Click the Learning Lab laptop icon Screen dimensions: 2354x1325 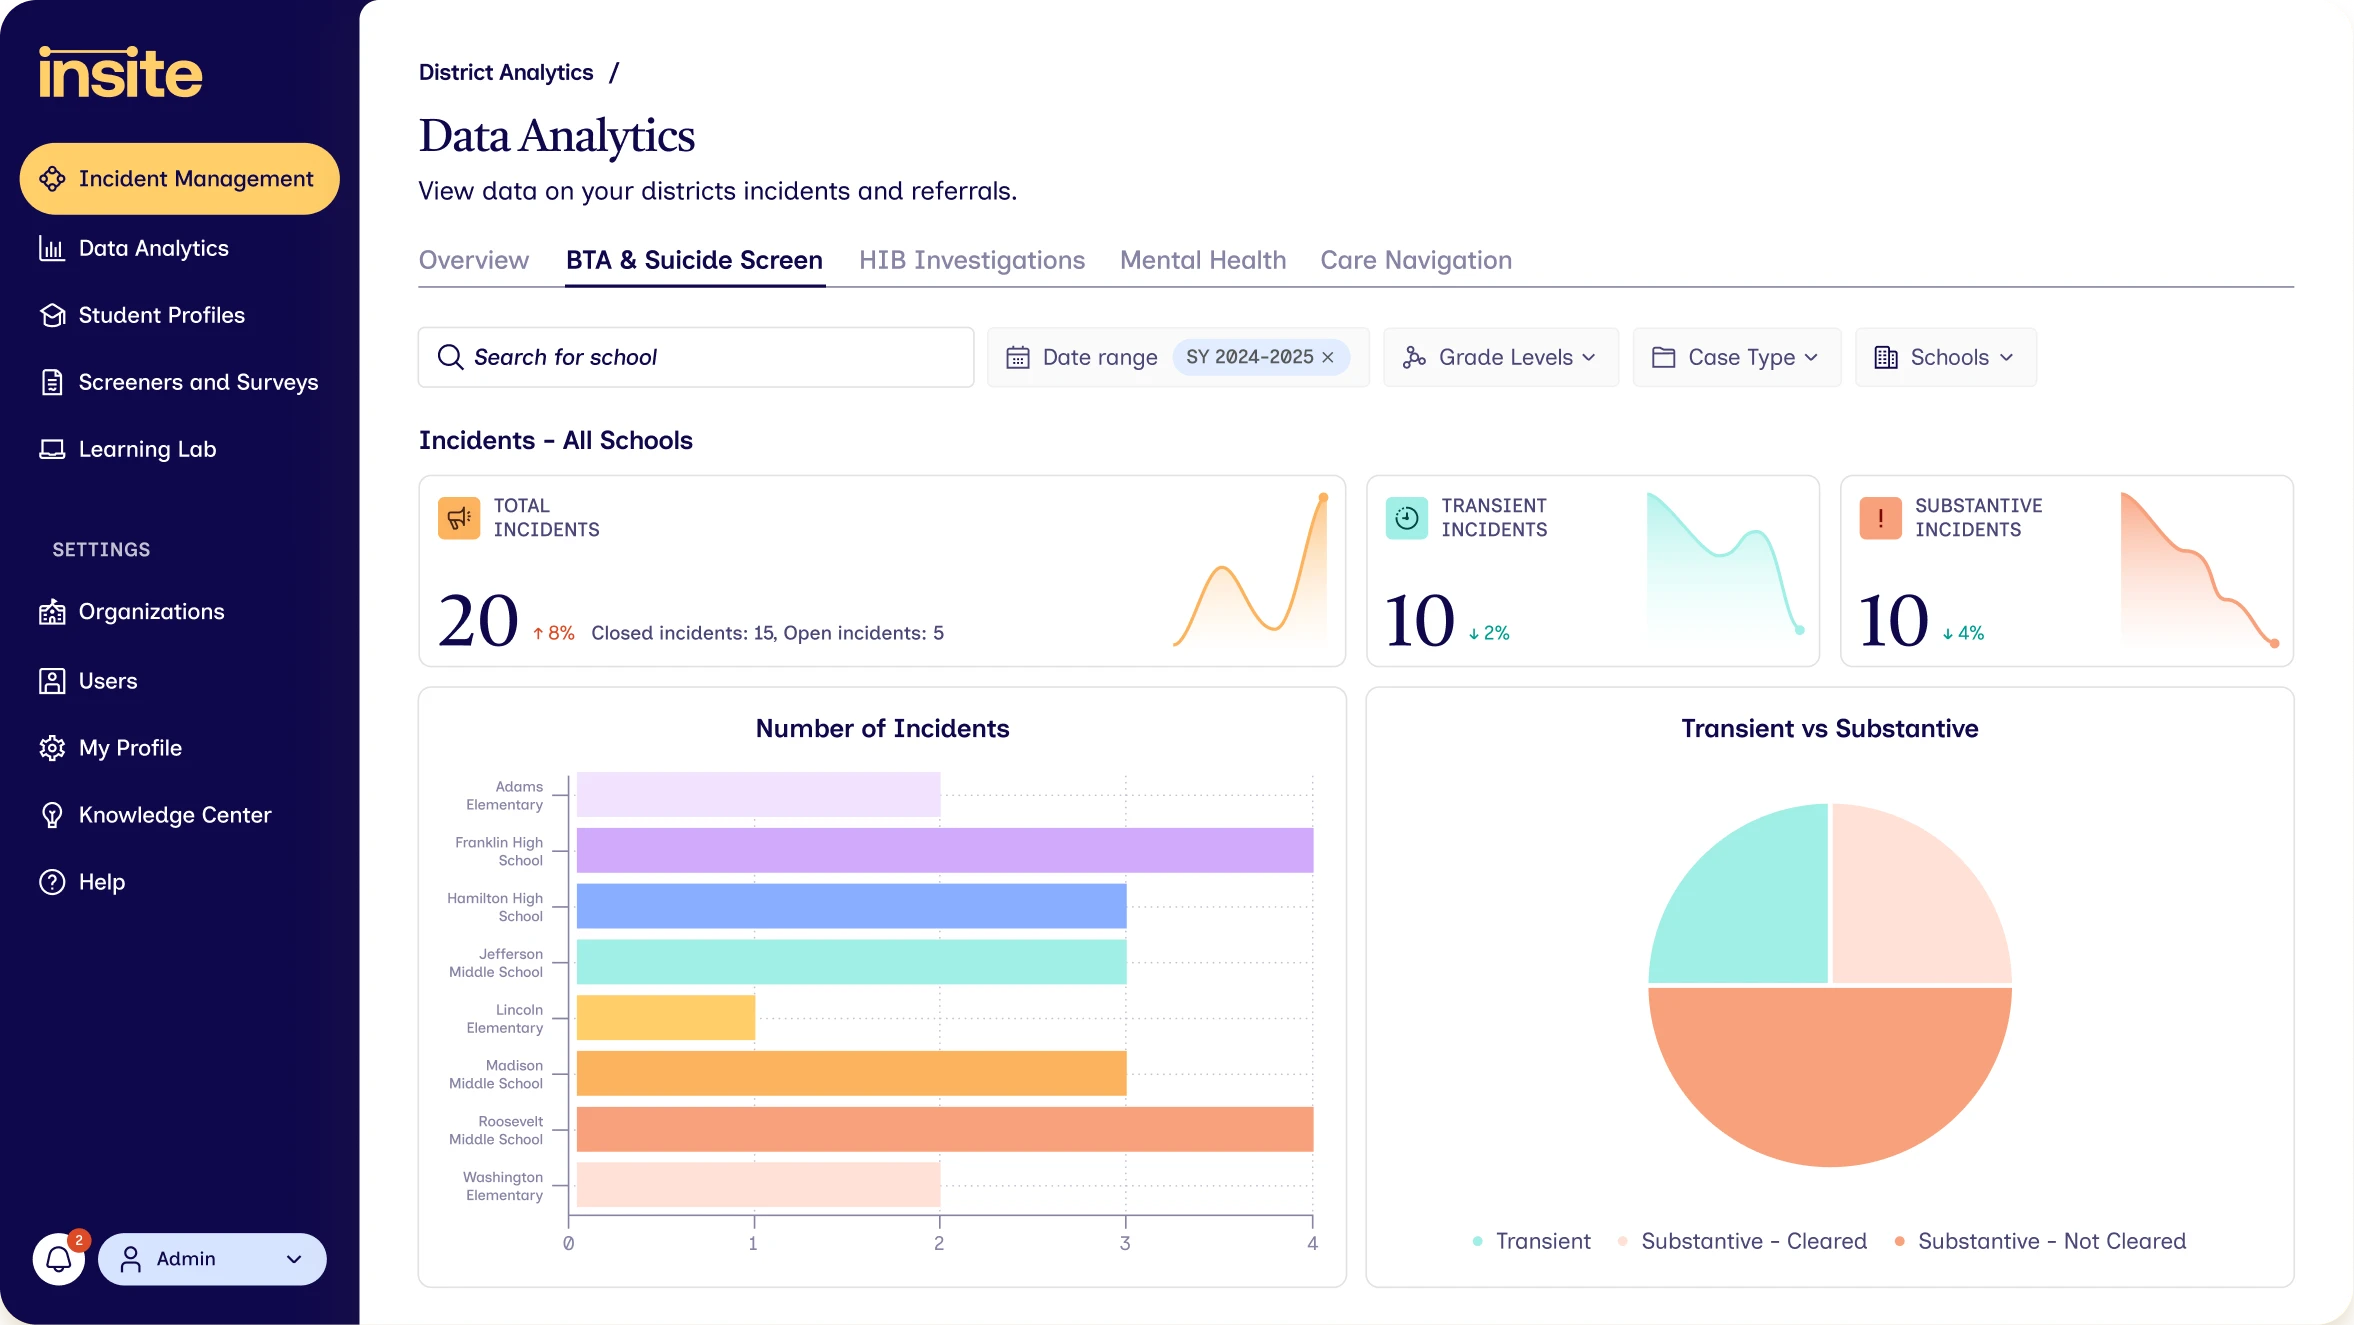(x=52, y=449)
